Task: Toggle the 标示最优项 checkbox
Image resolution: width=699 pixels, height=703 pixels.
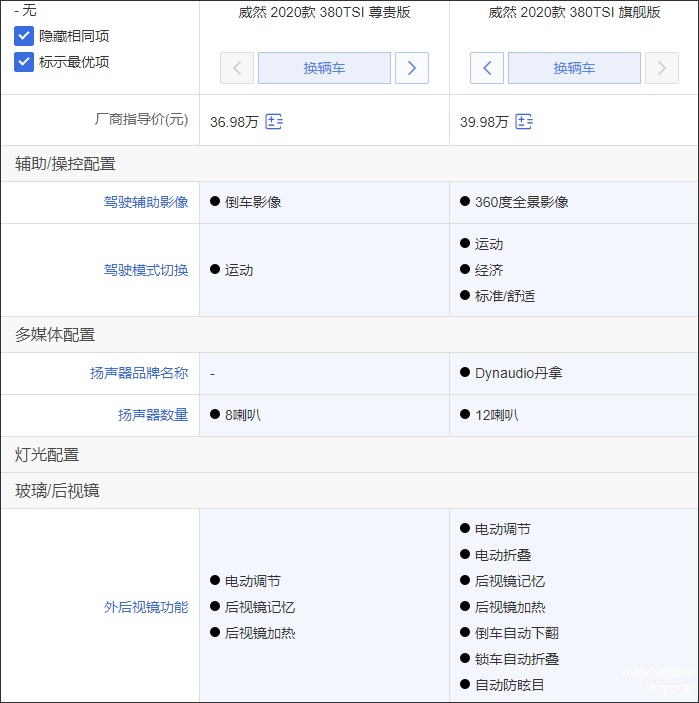Action: point(24,62)
